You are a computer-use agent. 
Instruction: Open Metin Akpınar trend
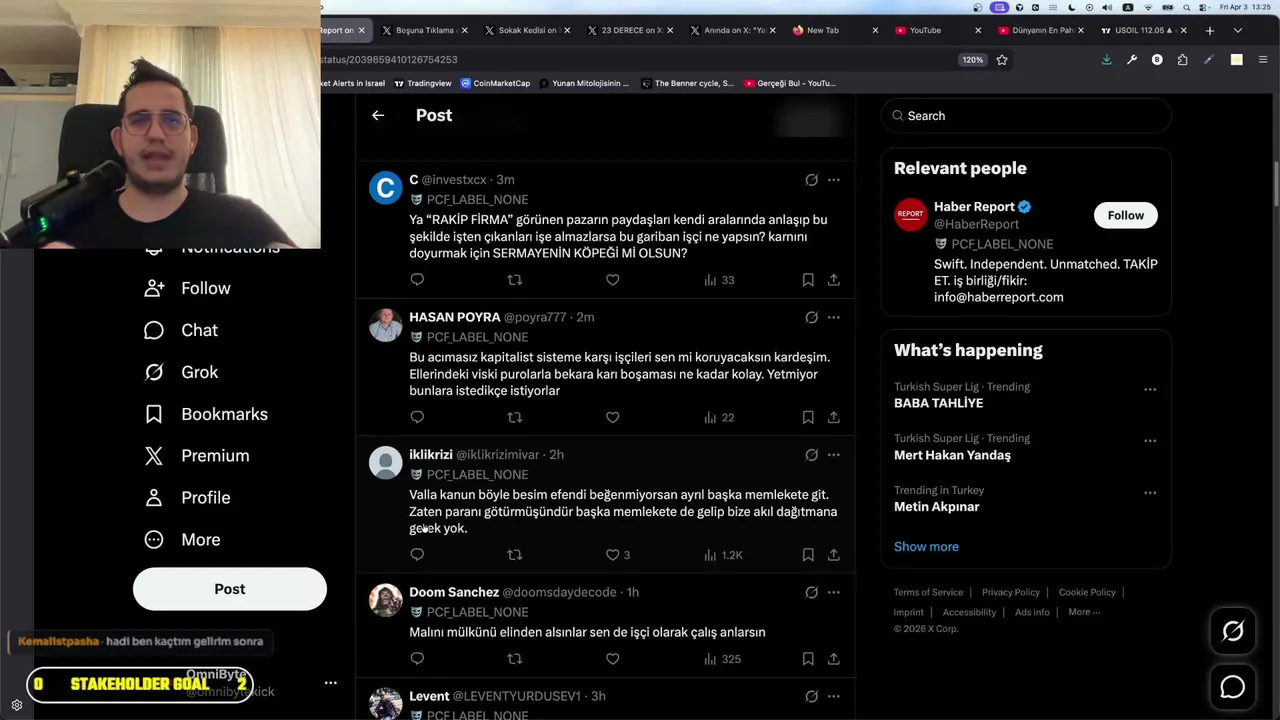pos(936,507)
